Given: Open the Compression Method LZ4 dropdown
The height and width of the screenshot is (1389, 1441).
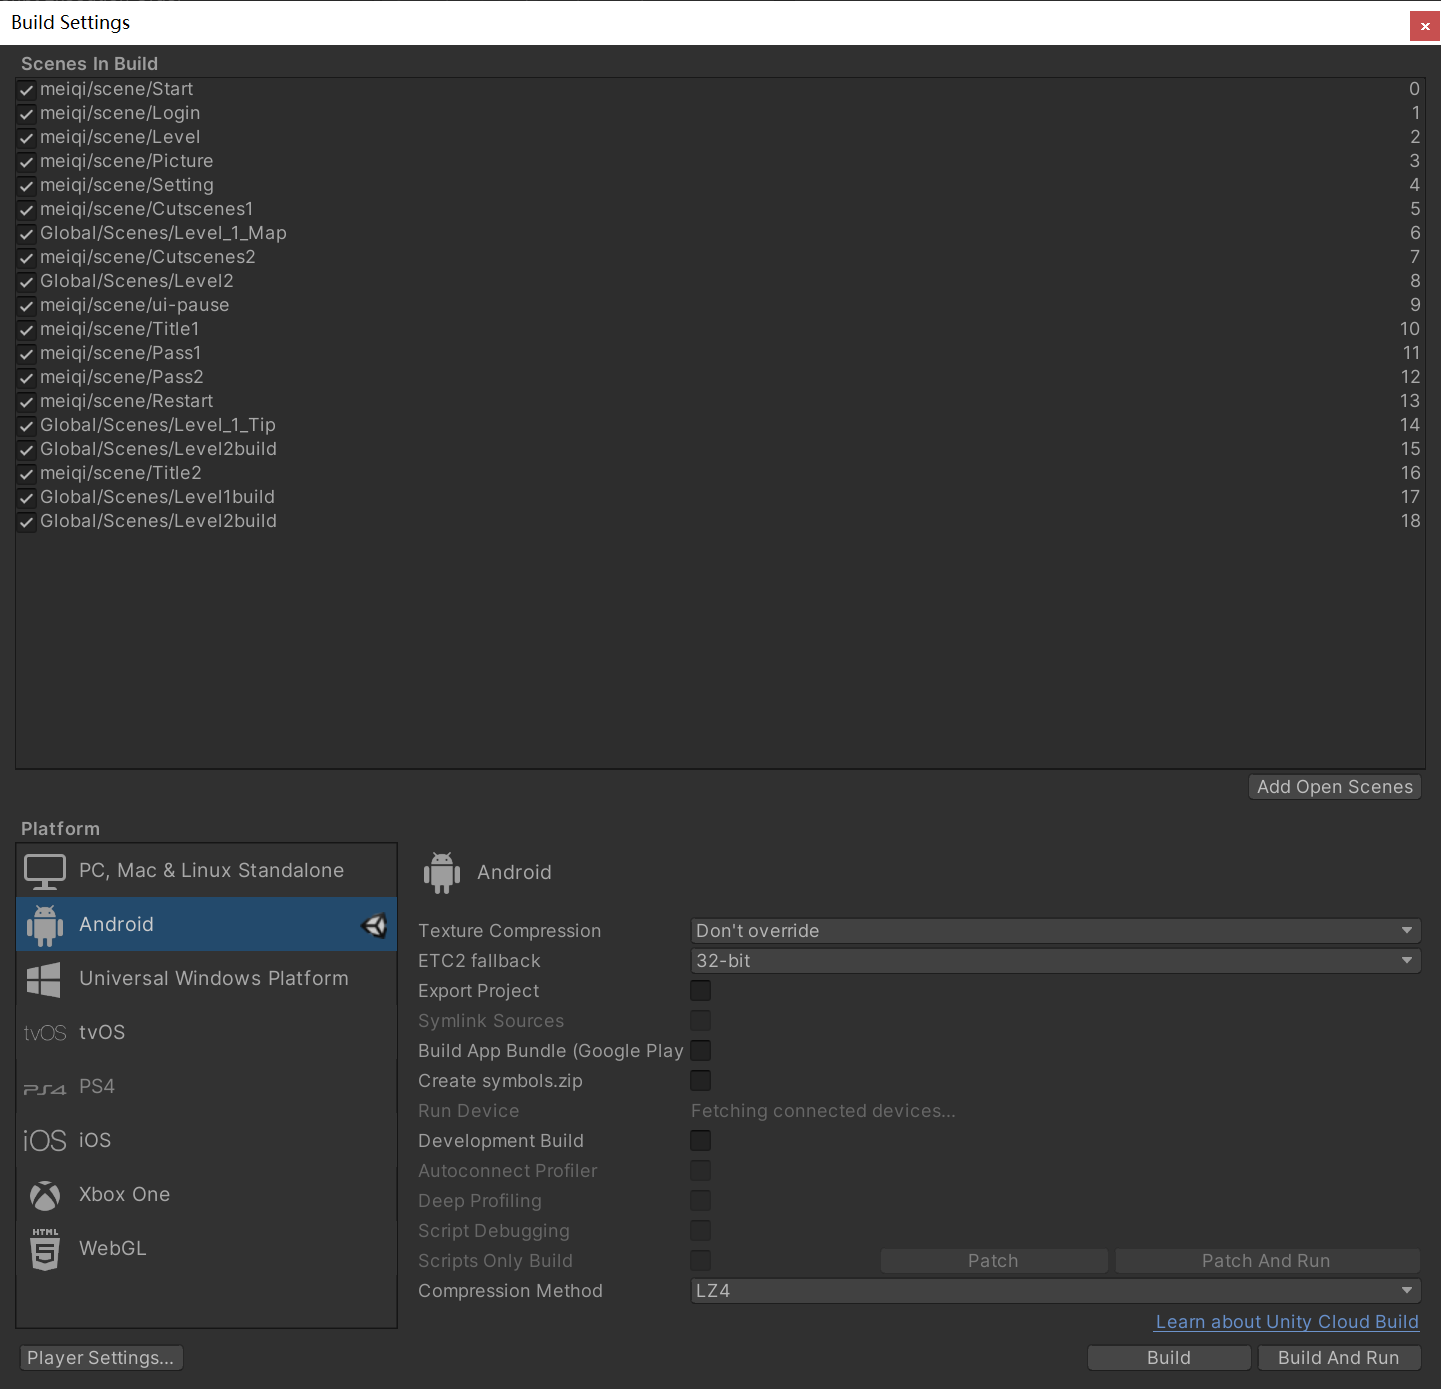Looking at the screenshot, I should pos(1055,1291).
